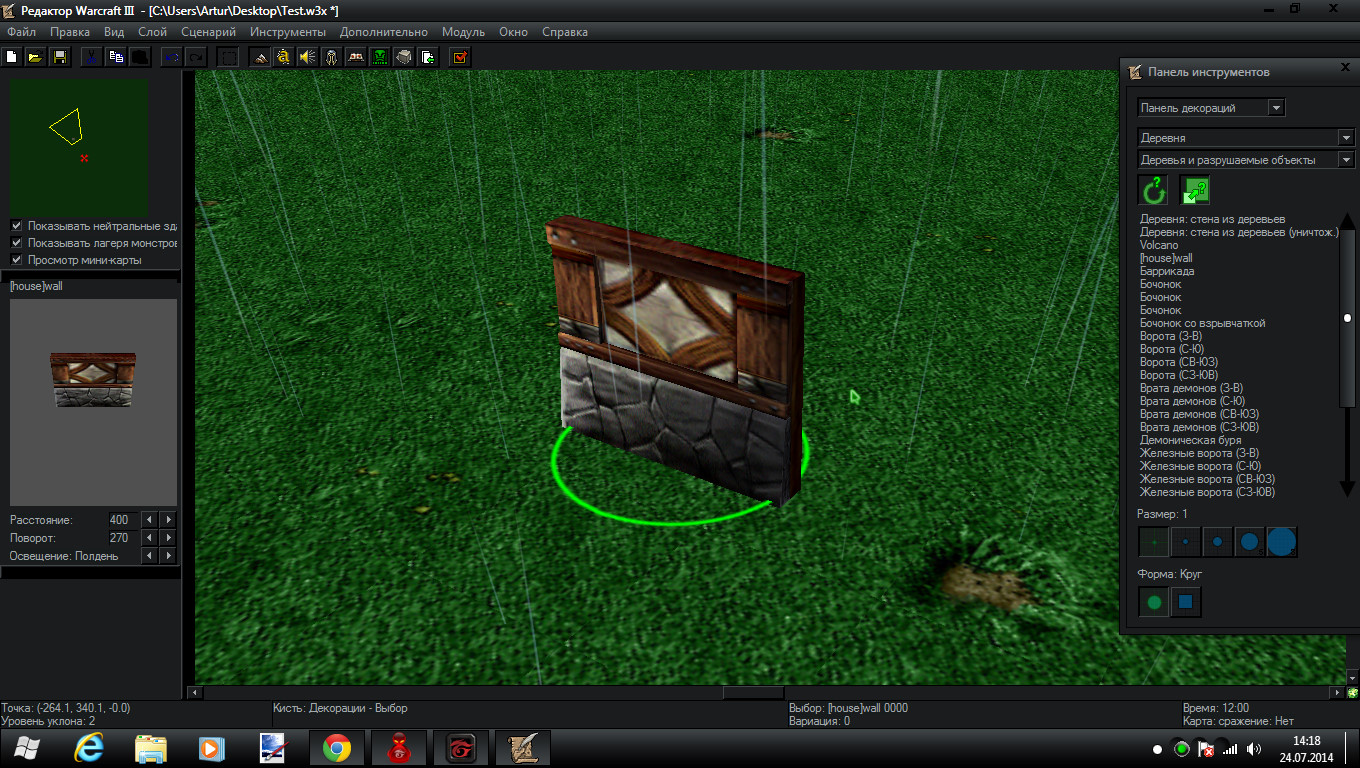Select Демоническая буря list entry
1360x768 pixels.
pyautogui.click(x=1190, y=440)
